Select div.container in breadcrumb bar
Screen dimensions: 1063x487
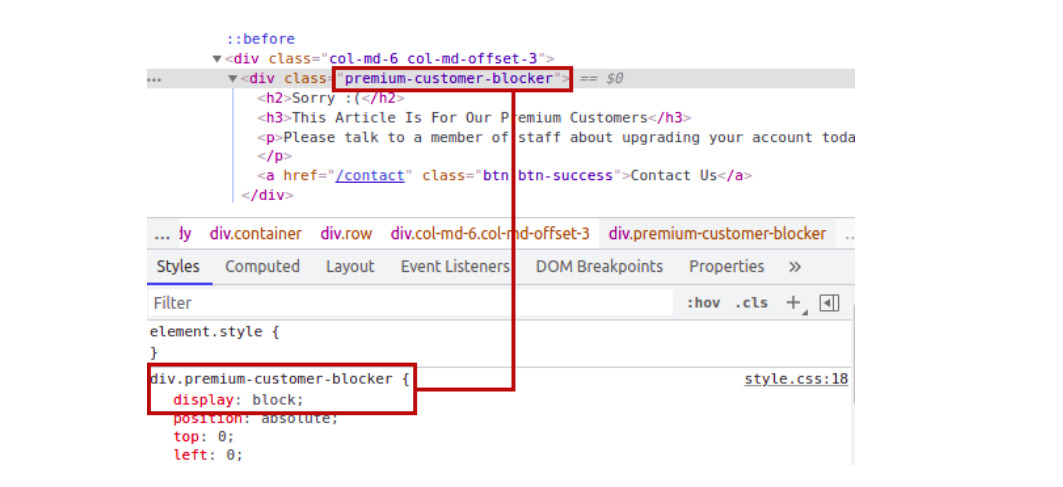(256, 234)
